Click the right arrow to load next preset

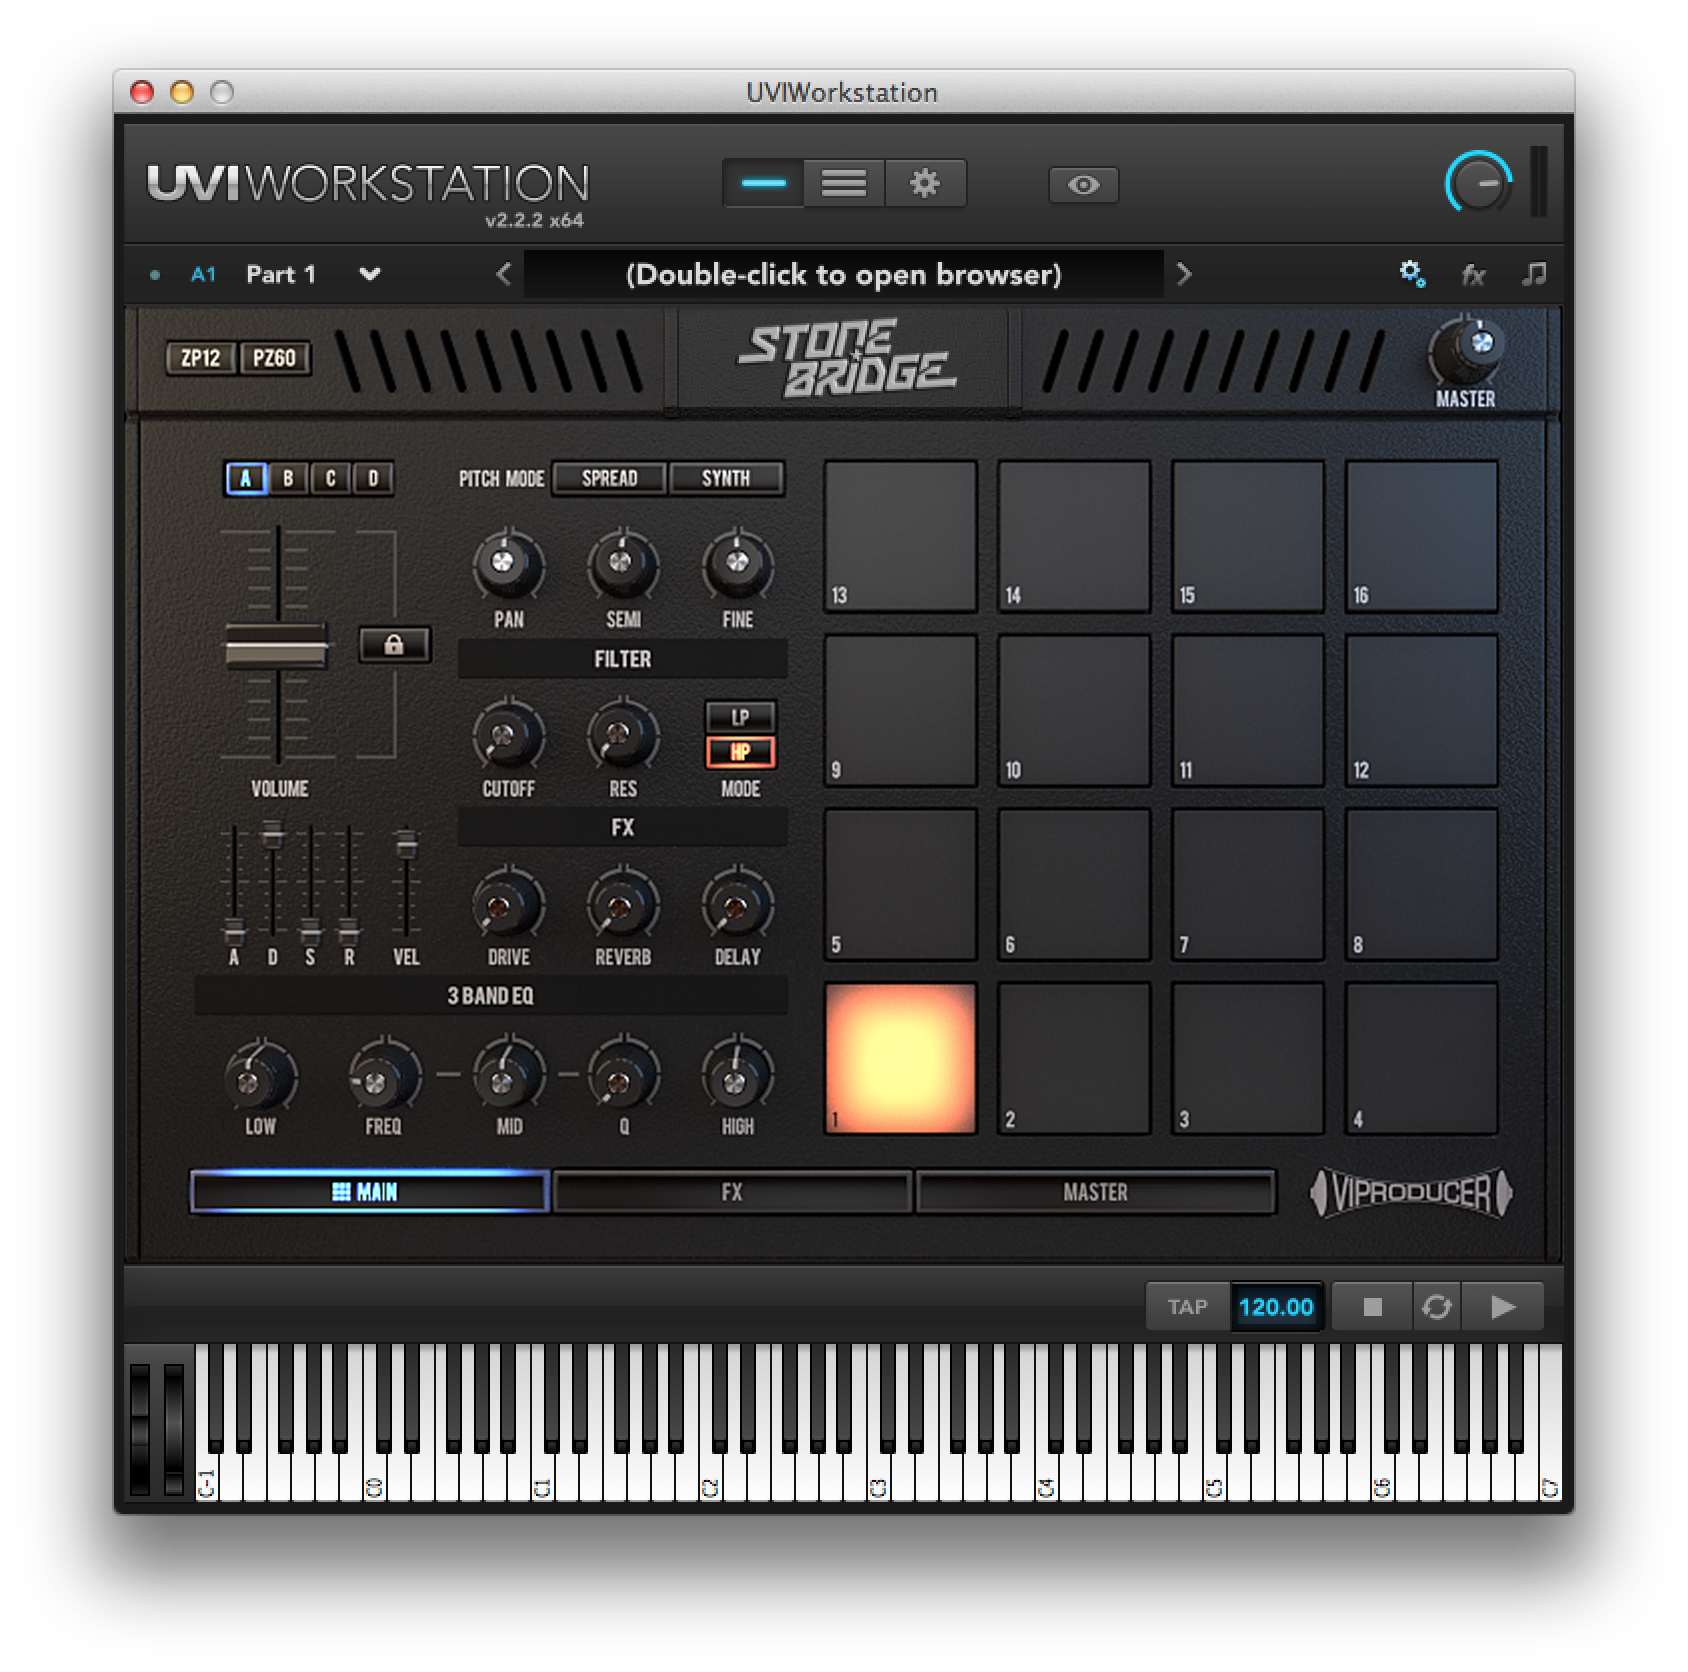pyautogui.click(x=1186, y=274)
